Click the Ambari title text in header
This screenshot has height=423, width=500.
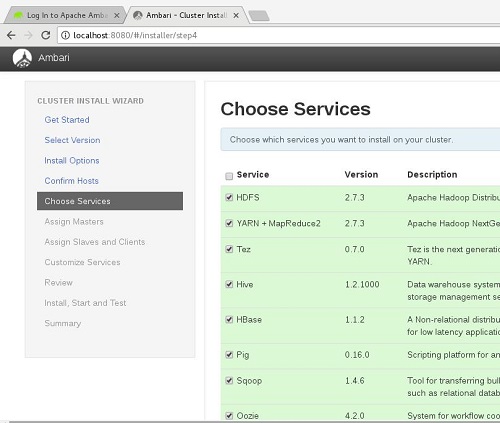(x=54, y=58)
